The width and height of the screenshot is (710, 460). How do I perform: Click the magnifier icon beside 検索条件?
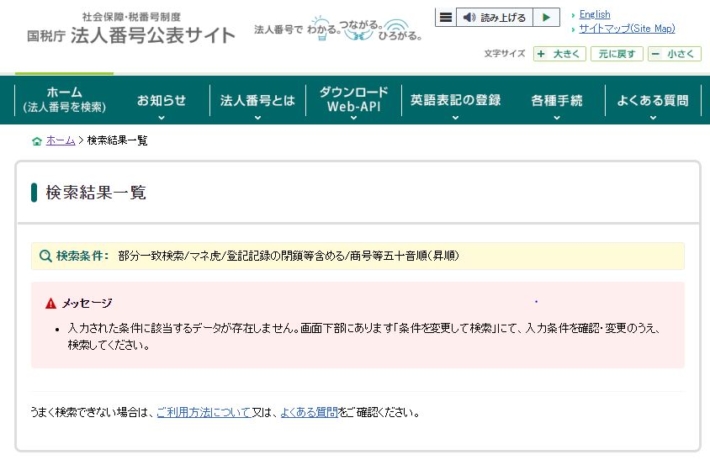pos(45,256)
